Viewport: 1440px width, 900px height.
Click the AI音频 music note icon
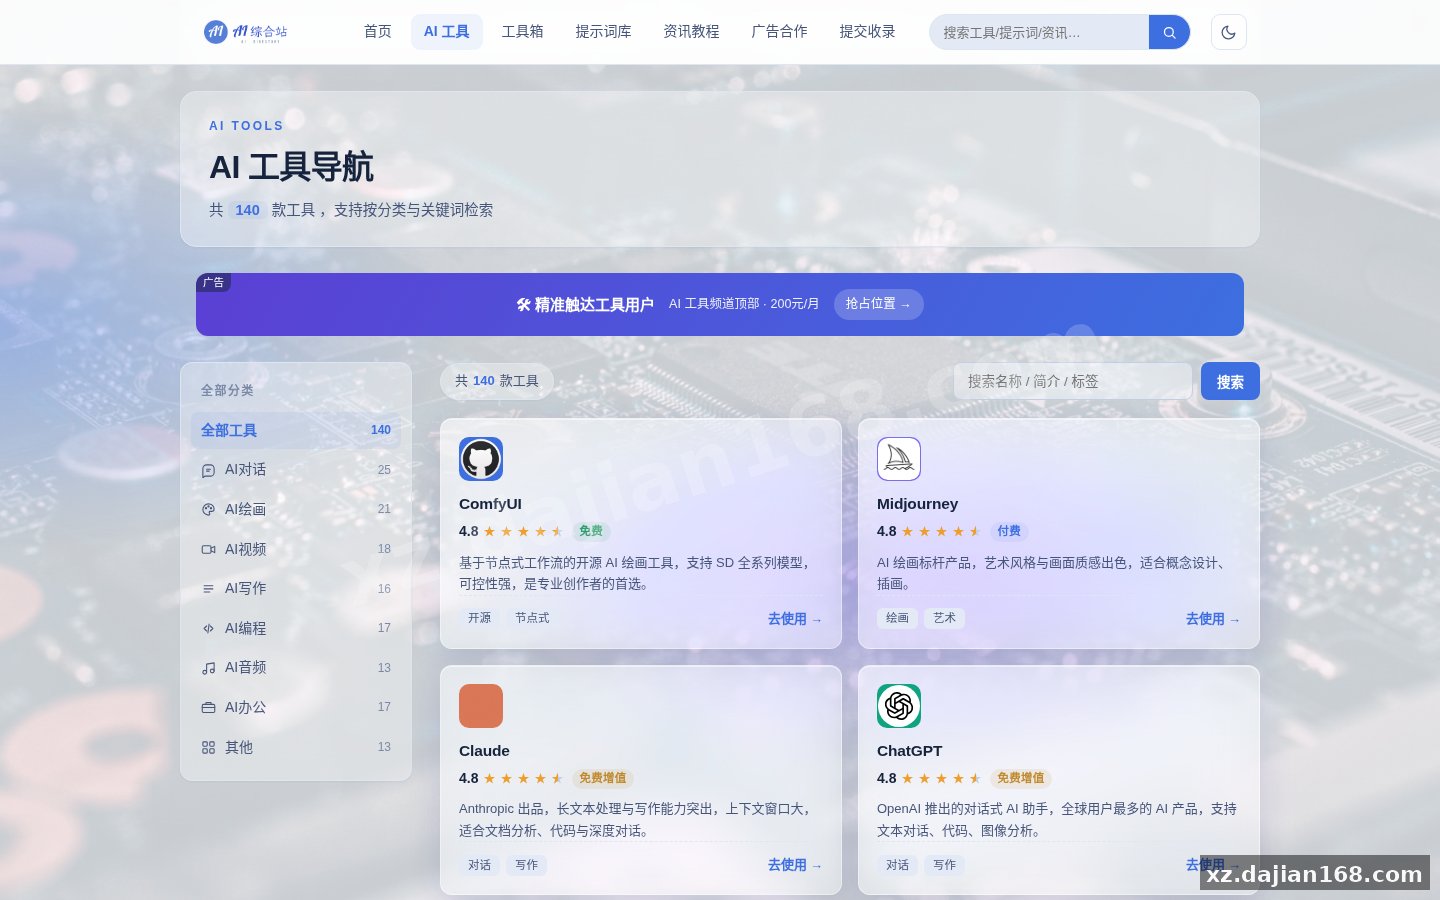(208, 668)
